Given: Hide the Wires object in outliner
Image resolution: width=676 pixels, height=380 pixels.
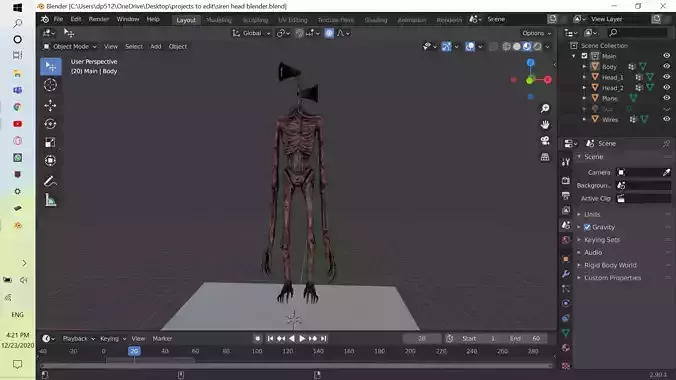Looking at the screenshot, I should click(666, 119).
